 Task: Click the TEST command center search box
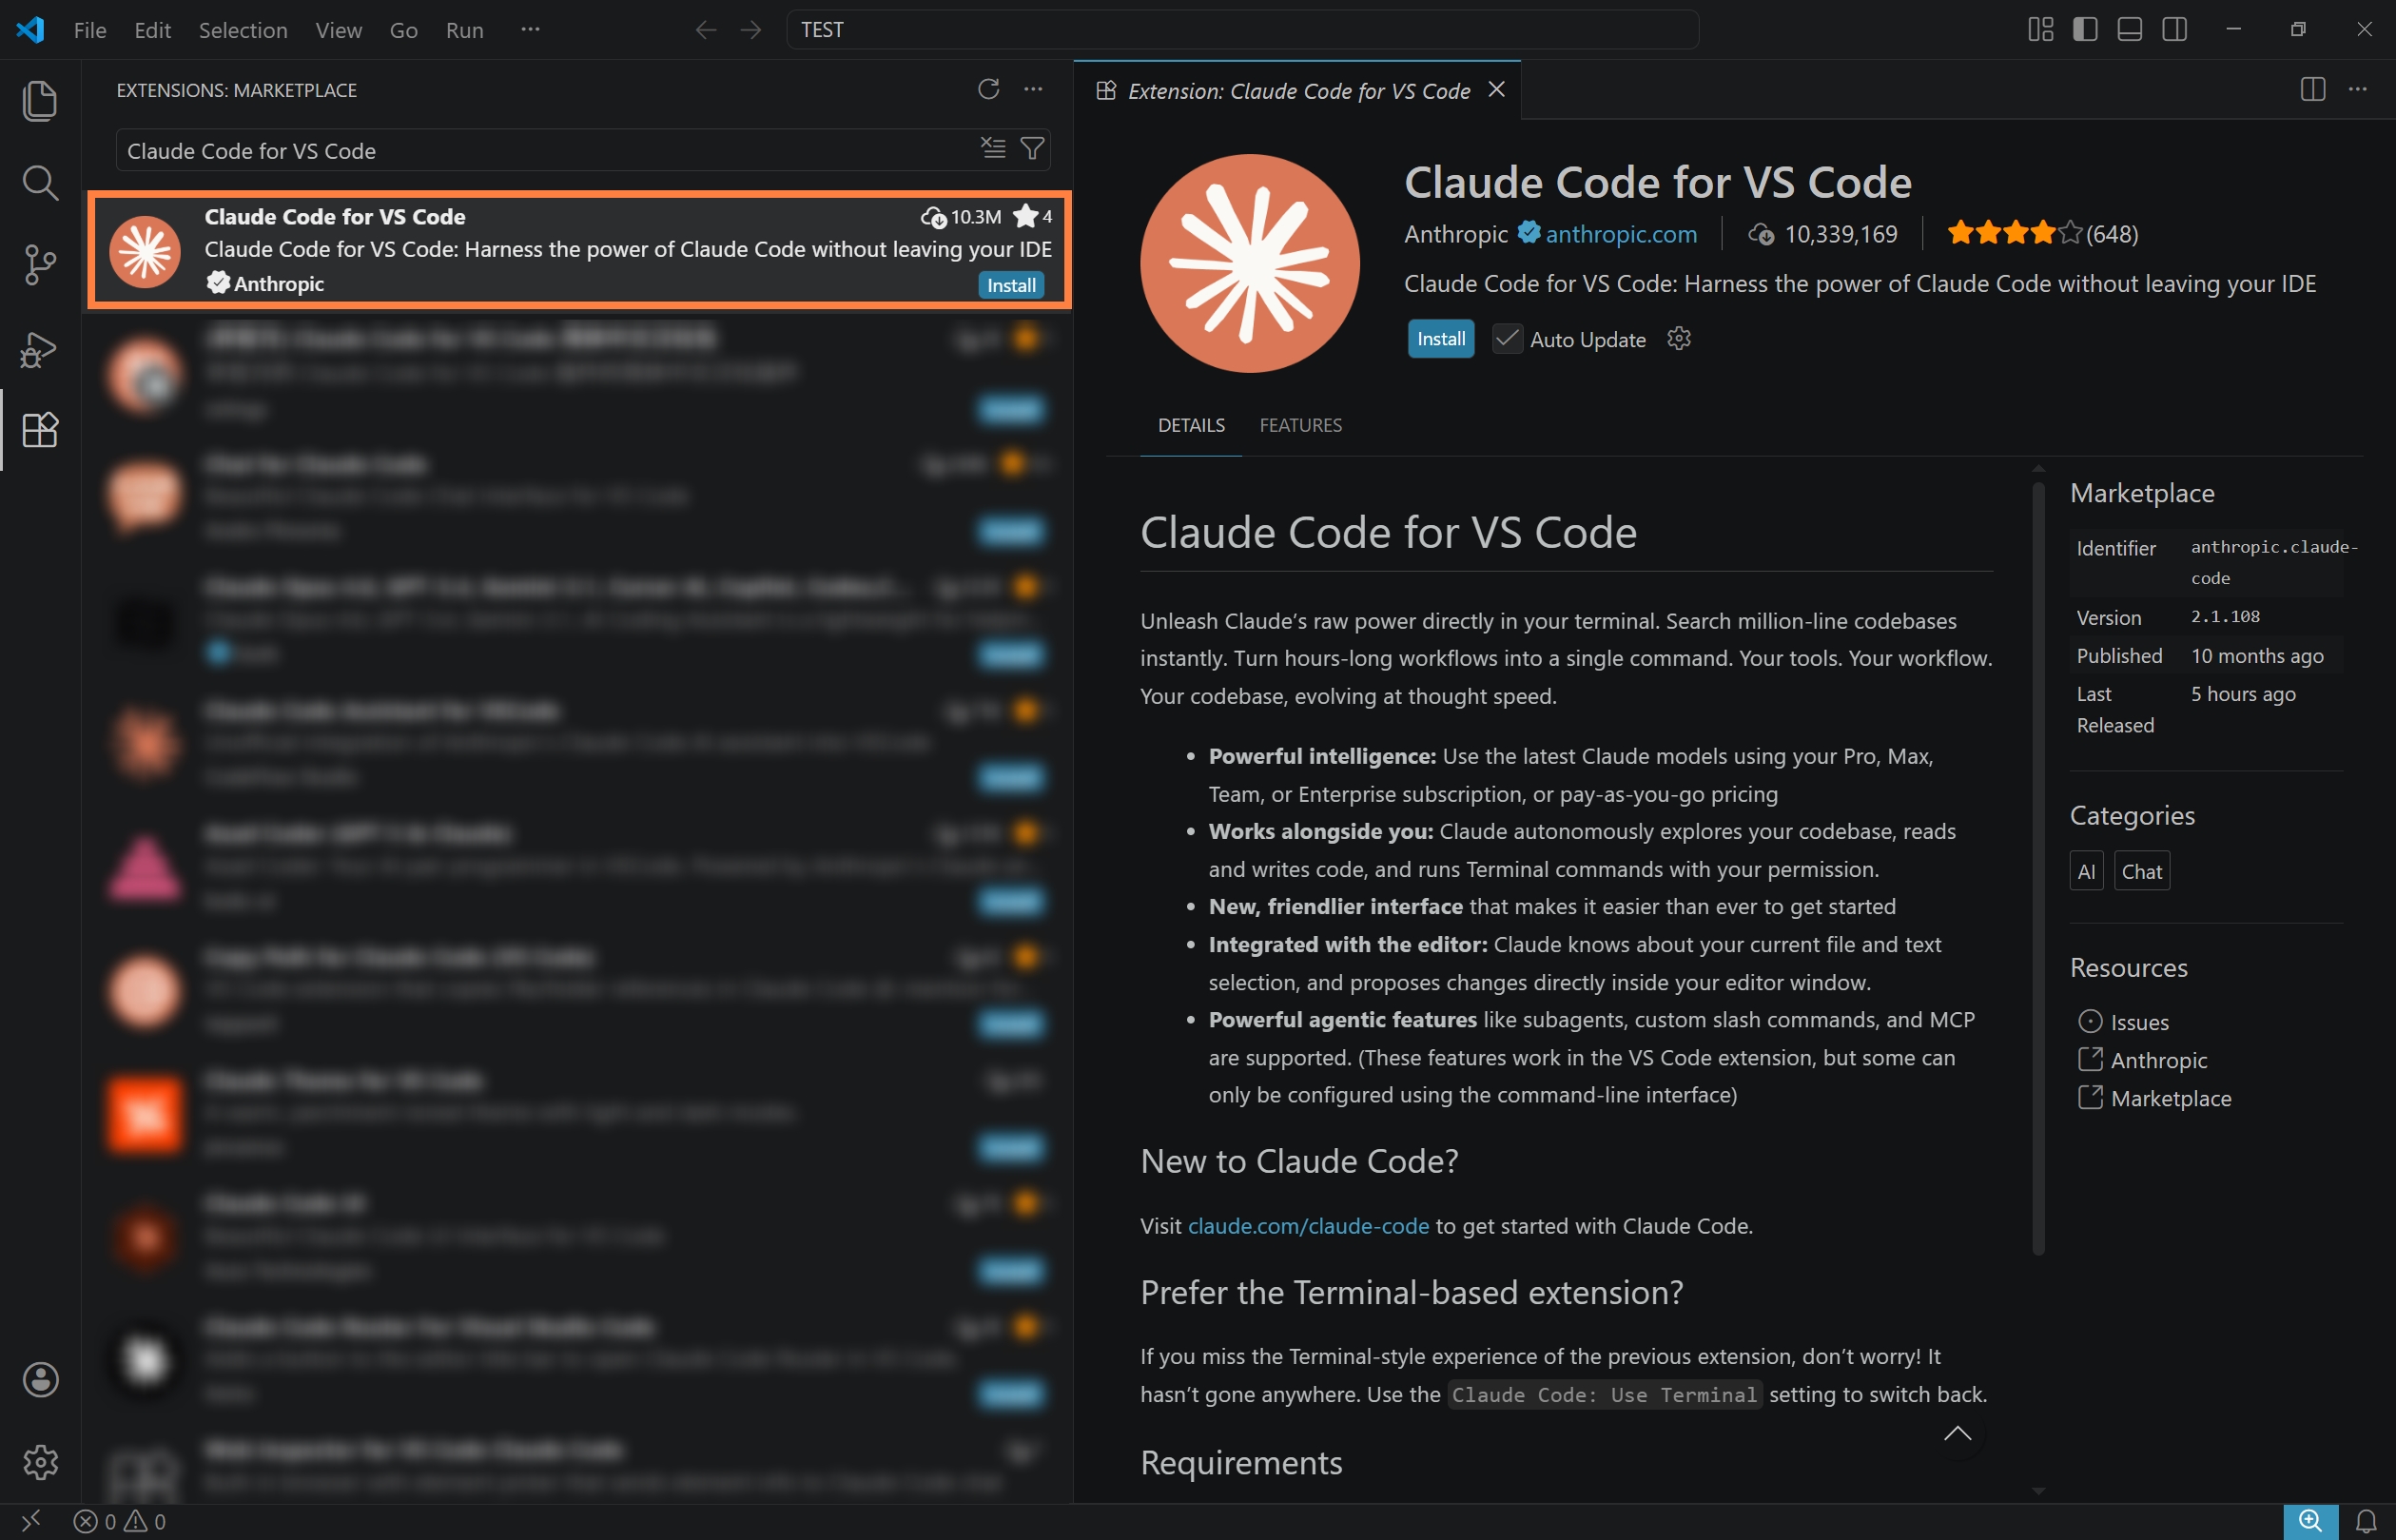(x=1242, y=30)
